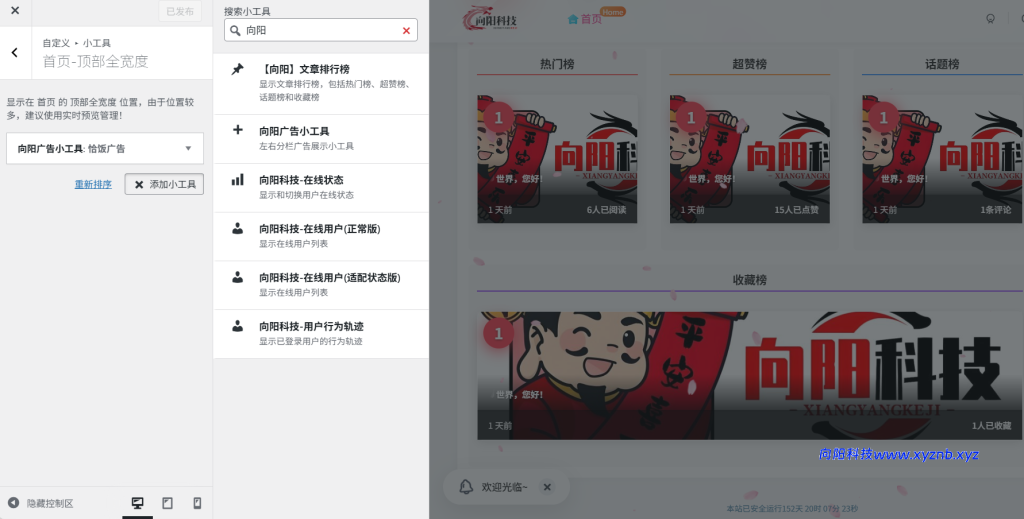The width and height of the screenshot is (1024, 519).
Task: Open the 首页 Home nav link
Action: coord(585,19)
